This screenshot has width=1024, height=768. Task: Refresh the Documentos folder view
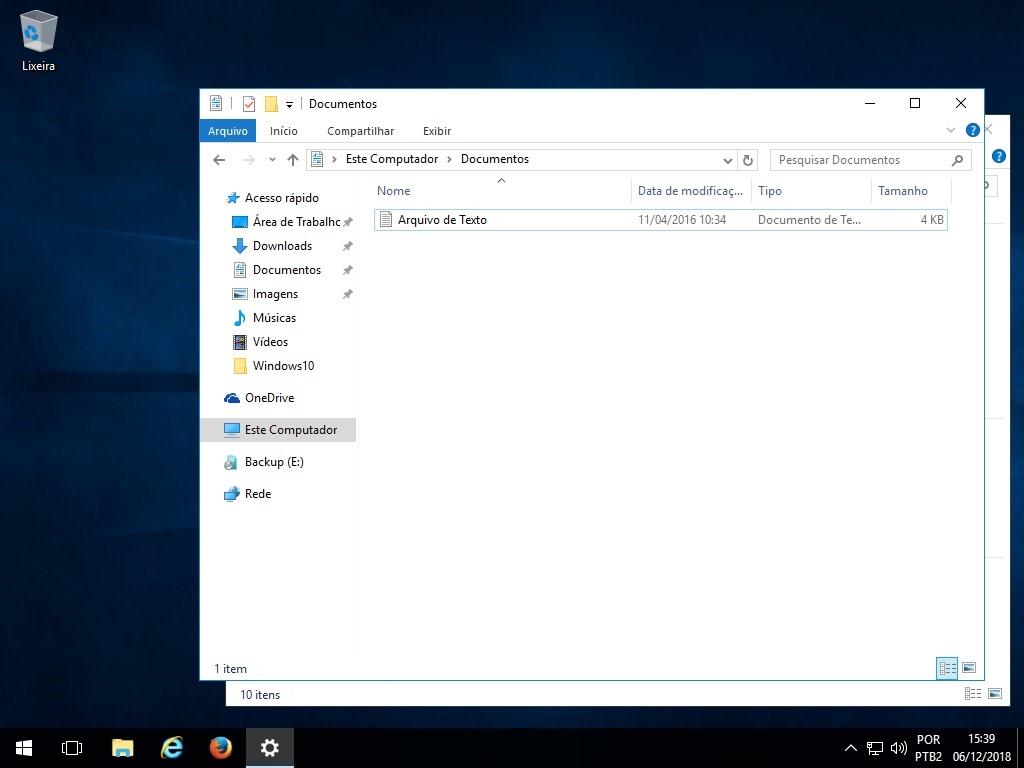click(748, 160)
